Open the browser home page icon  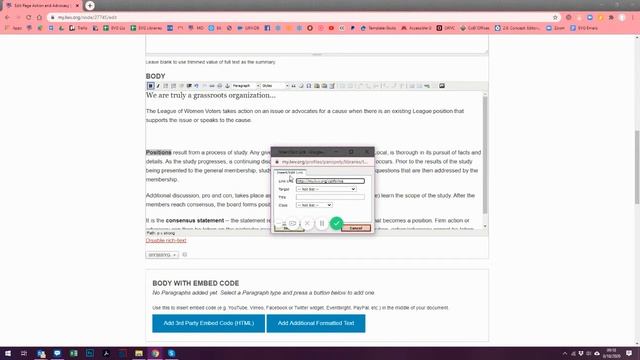(x=39, y=18)
